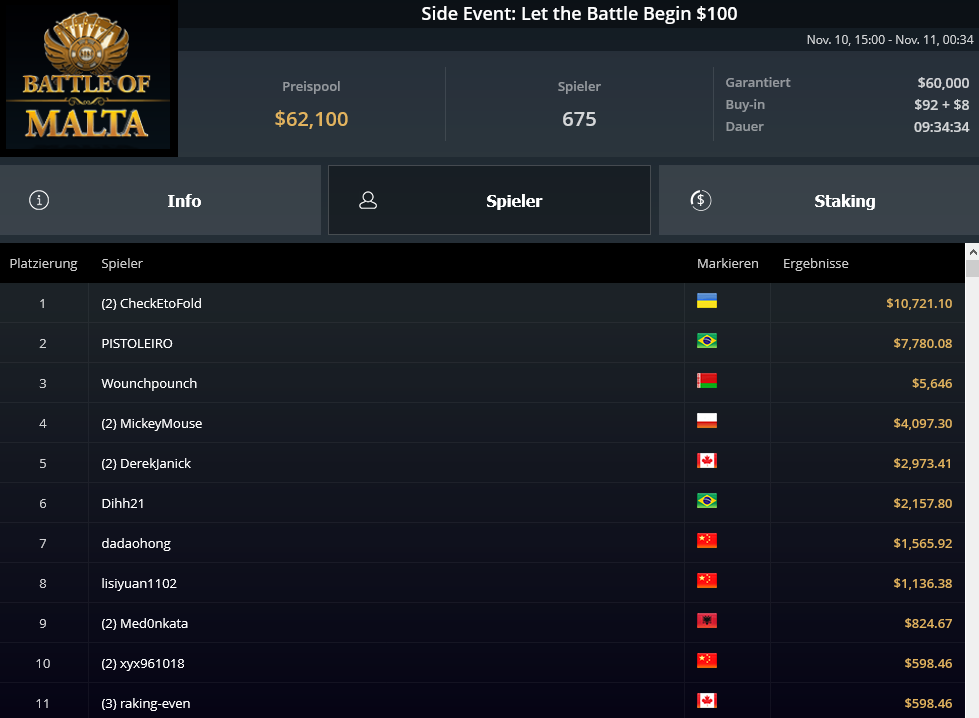Click the 09:34:34 Dauer value
Image resolution: width=979 pixels, height=718 pixels.
coord(942,127)
